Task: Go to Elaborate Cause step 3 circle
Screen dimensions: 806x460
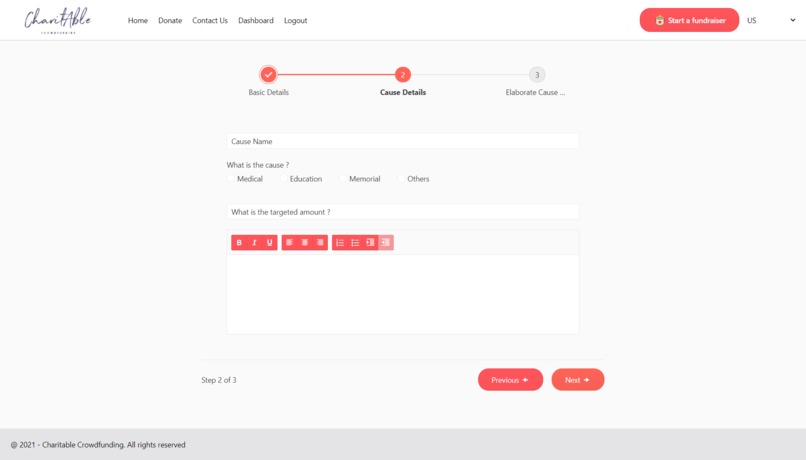Action: (537, 75)
